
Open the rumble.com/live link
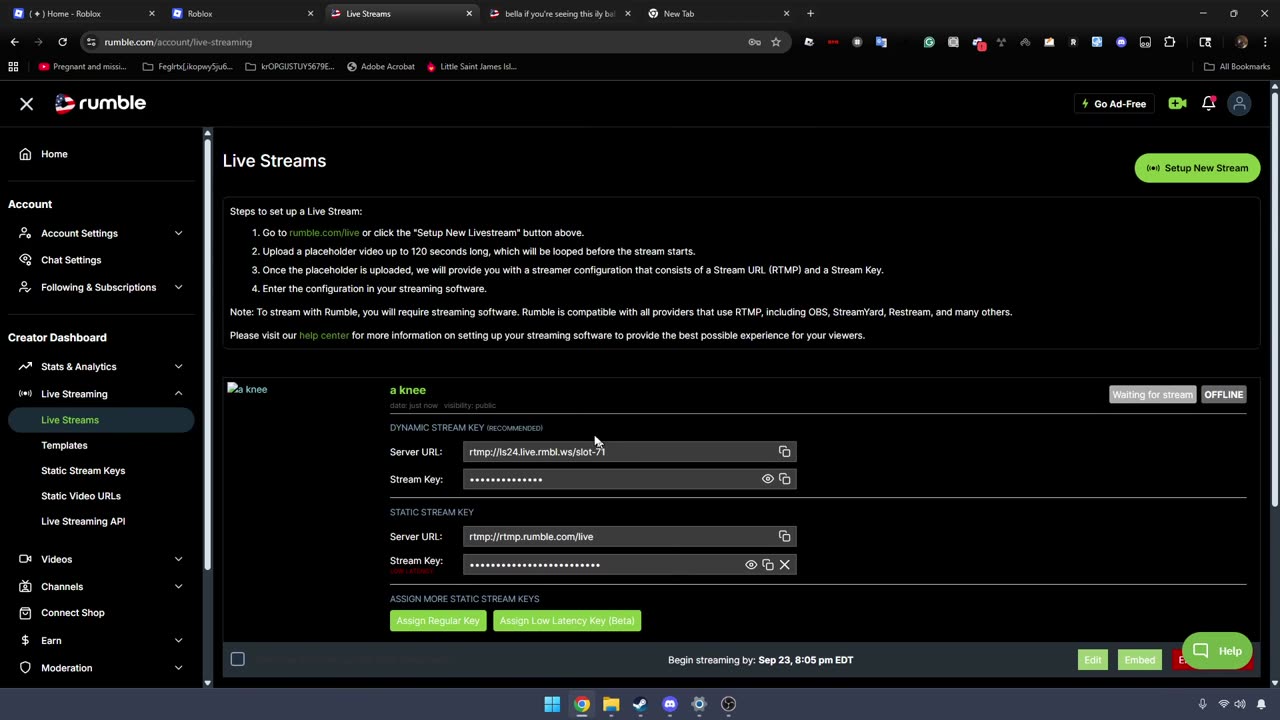pos(324,233)
